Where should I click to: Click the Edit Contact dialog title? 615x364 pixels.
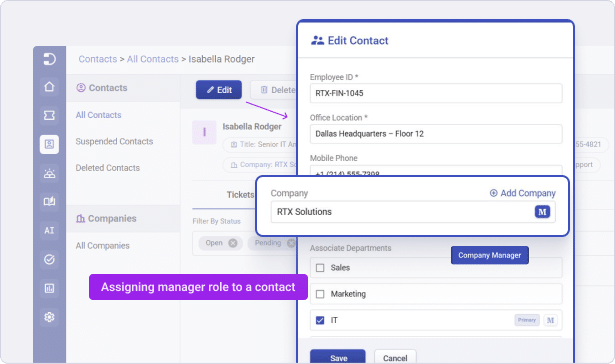click(x=358, y=40)
